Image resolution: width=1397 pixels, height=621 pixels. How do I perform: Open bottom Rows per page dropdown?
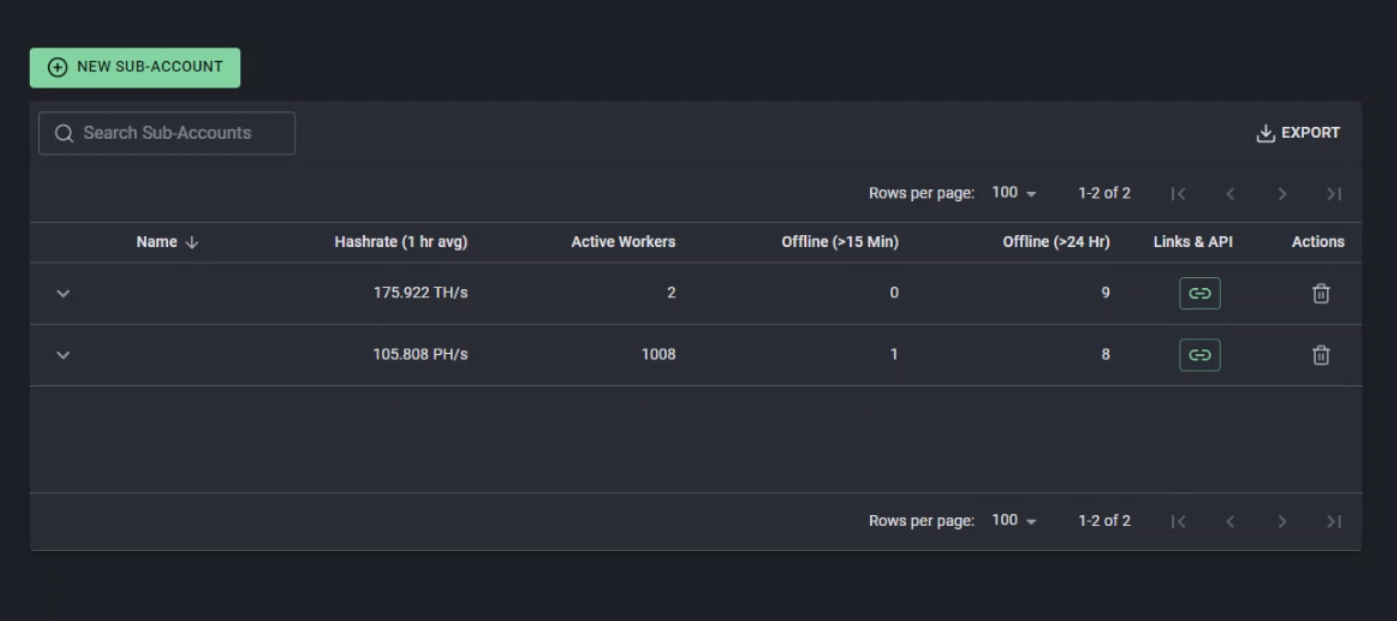click(1014, 520)
